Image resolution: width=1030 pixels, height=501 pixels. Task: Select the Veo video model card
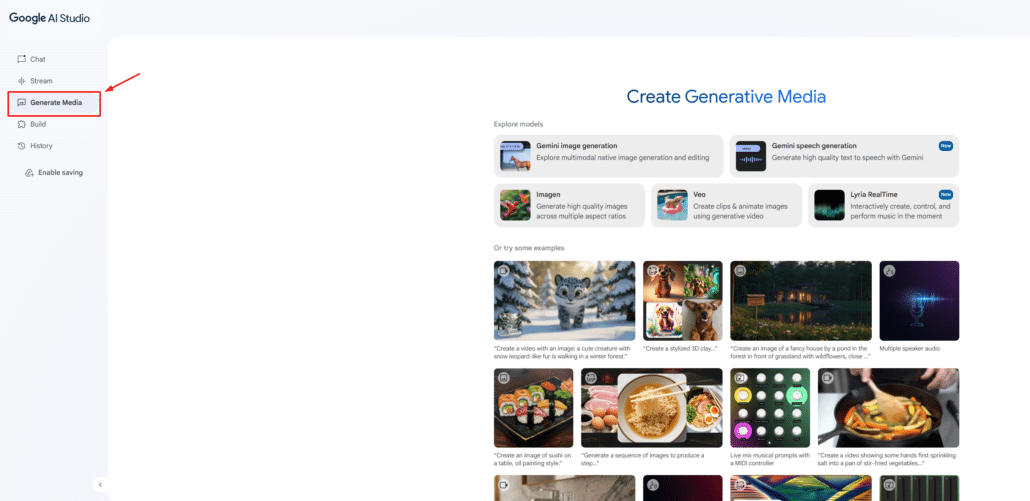pos(726,205)
